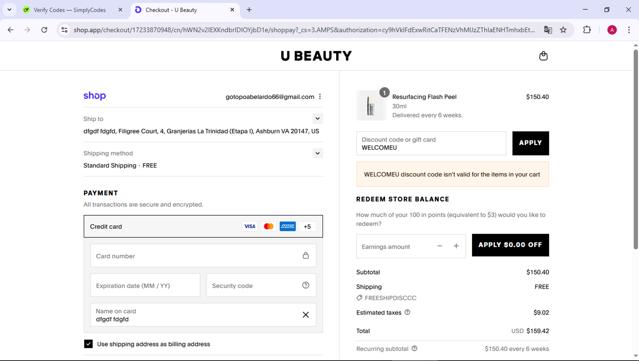Bookmark this page with the star
639x361 pixels.
point(563,30)
